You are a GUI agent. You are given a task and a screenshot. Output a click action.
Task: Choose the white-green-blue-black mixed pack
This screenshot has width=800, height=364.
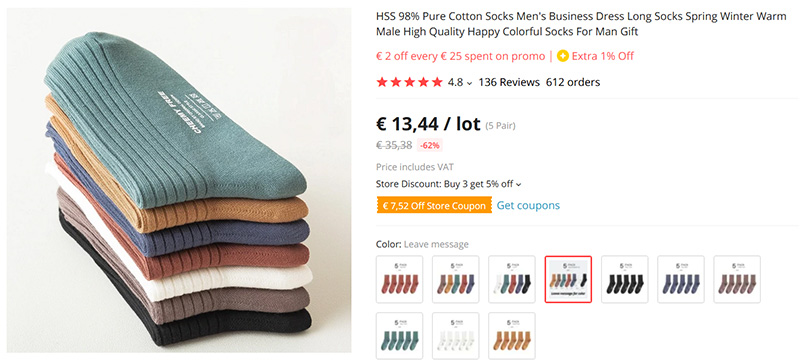(x=512, y=279)
